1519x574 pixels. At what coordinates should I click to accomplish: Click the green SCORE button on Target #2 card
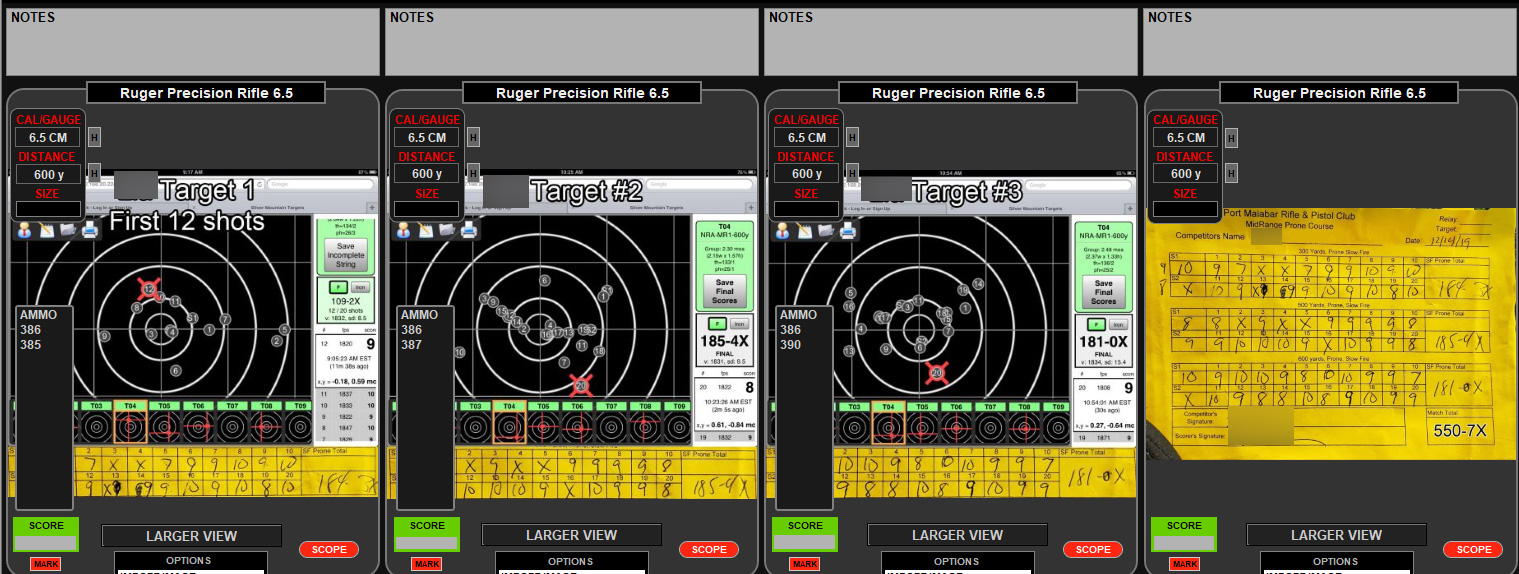pyautogui.click(x=427, y=534)
